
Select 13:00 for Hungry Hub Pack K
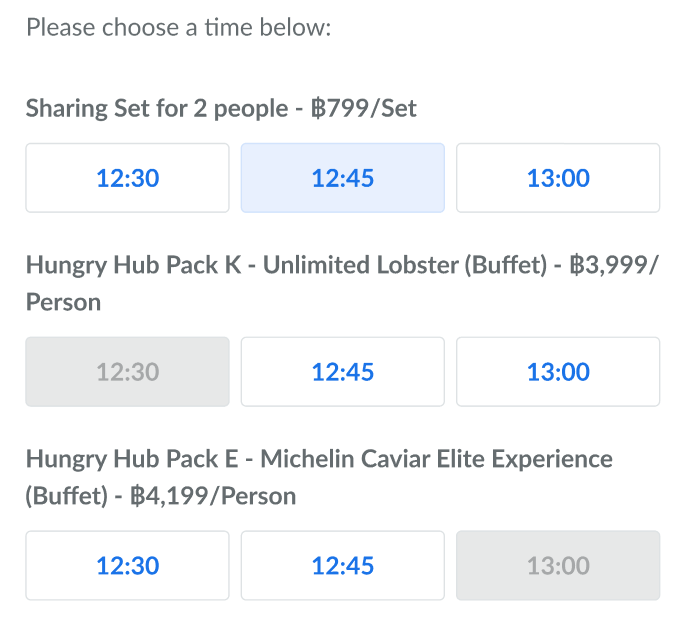(558, 372)
